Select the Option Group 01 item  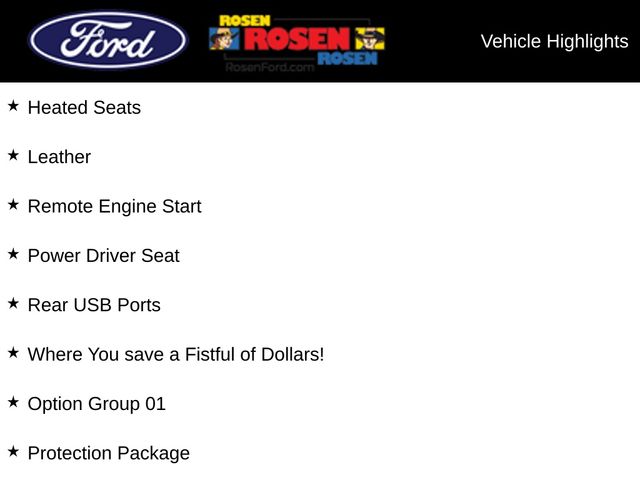[x=96, y=404]
